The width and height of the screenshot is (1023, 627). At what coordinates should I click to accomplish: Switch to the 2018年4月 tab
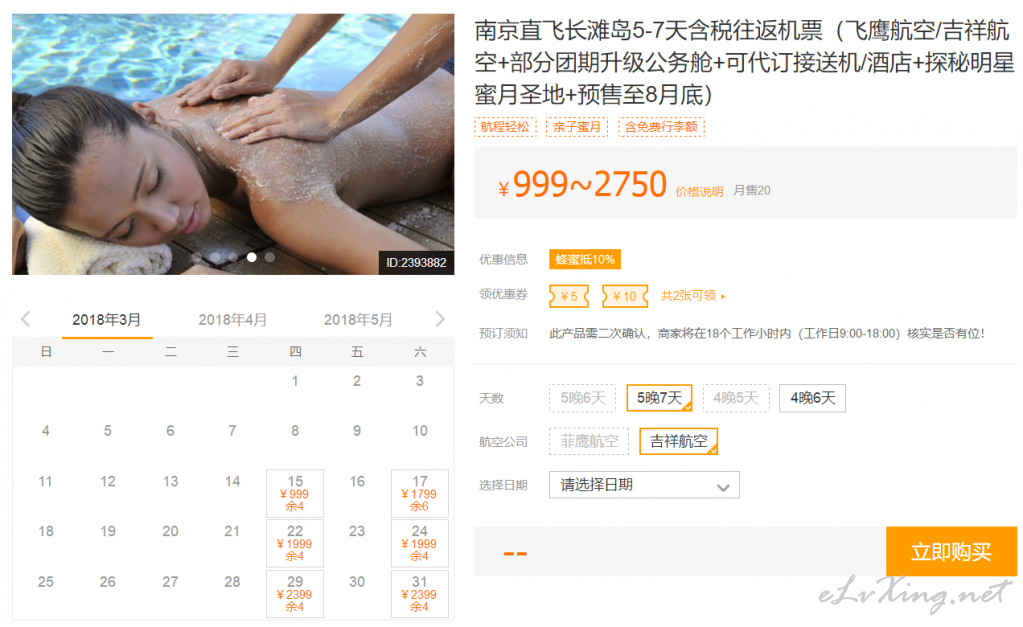pos(232,320)
